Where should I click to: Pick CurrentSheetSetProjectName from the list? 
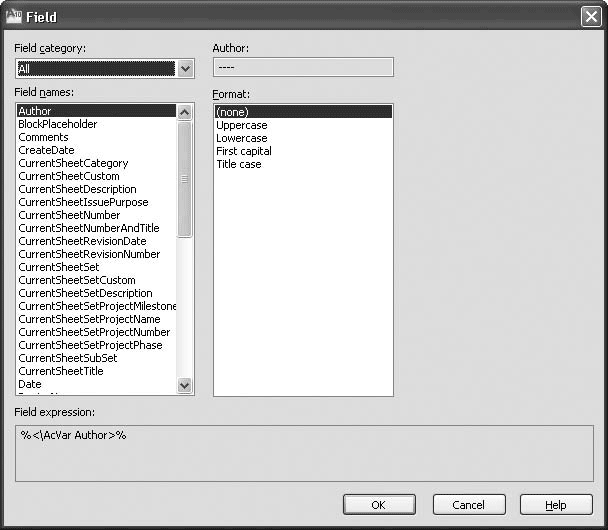(x=89, y=319)
